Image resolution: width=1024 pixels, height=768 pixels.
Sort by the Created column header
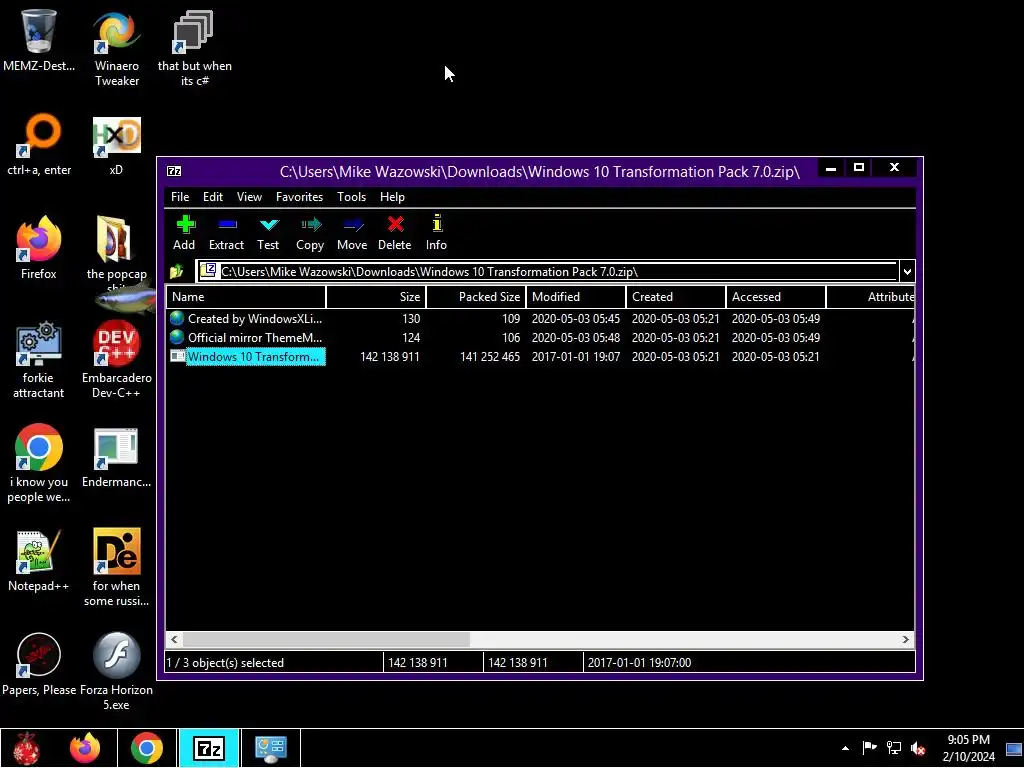[x=676, y=296]
